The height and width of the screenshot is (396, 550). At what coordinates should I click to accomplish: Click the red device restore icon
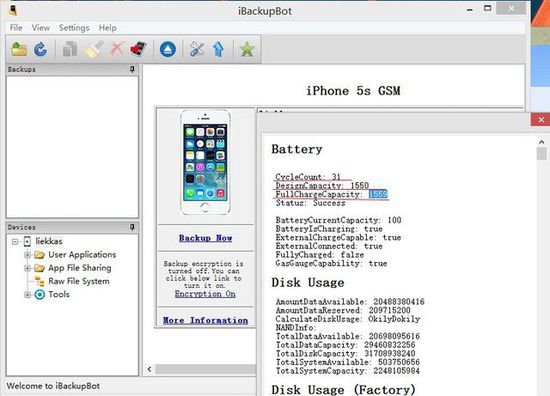pos(139,49)
